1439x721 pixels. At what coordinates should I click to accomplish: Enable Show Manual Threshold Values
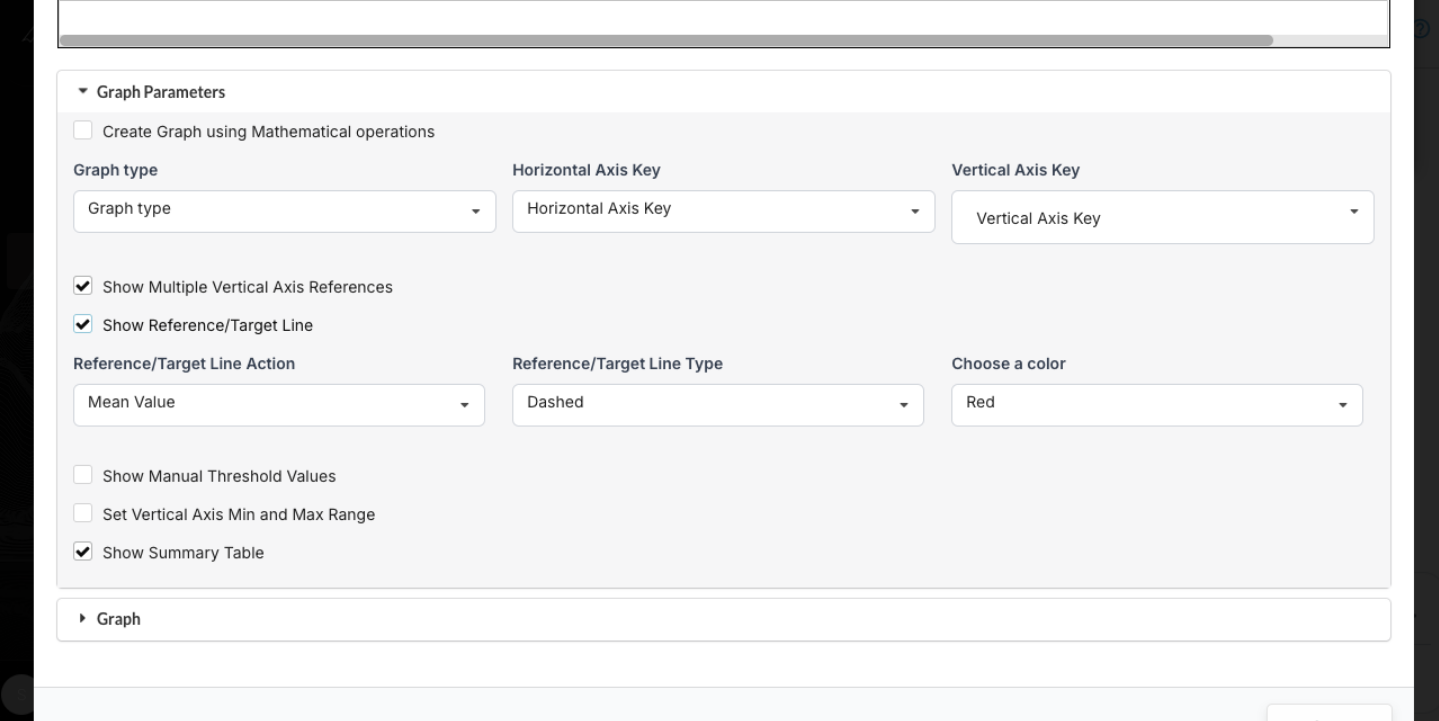pyautogui.click(x=83, y=474)
